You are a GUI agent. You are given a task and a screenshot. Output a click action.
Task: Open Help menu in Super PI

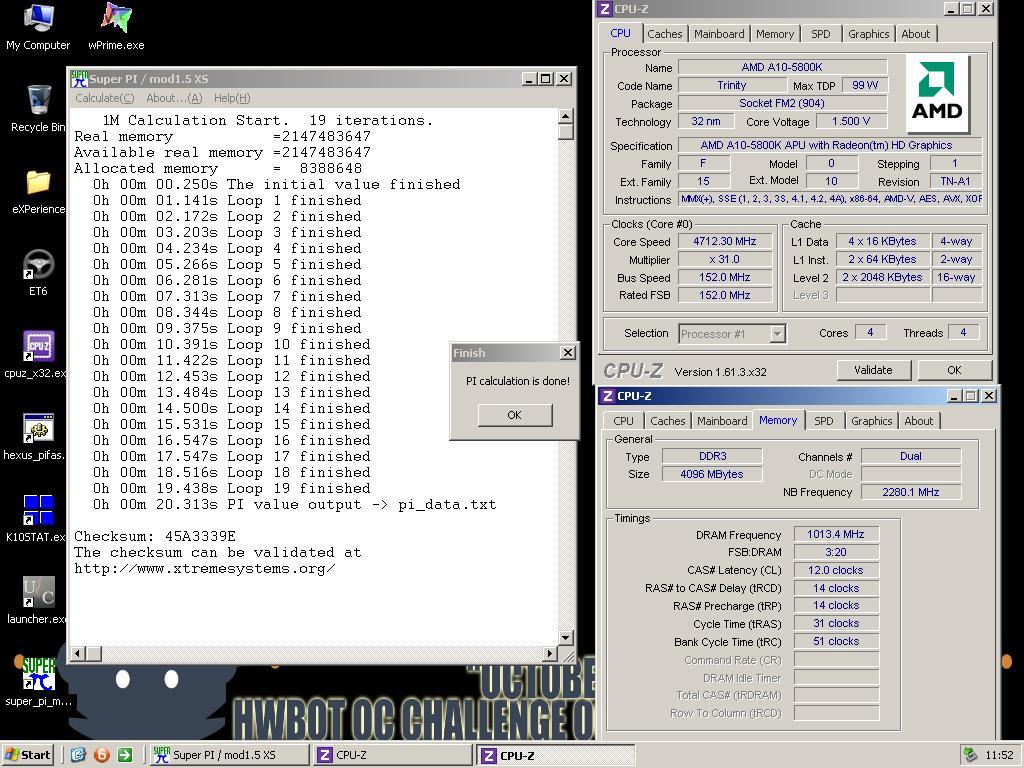[x=232, y=98]
